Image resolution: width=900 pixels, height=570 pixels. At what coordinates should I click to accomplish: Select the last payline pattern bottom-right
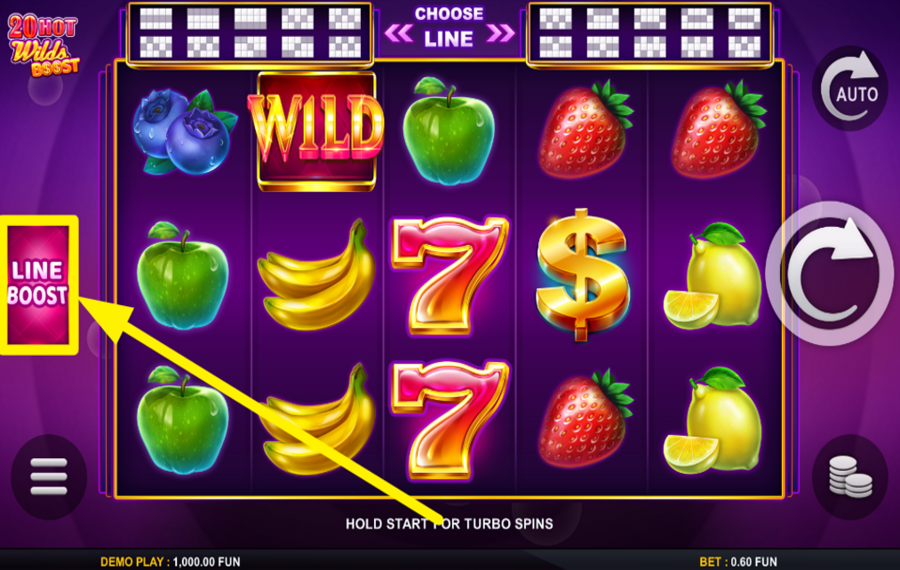point(744,46)
